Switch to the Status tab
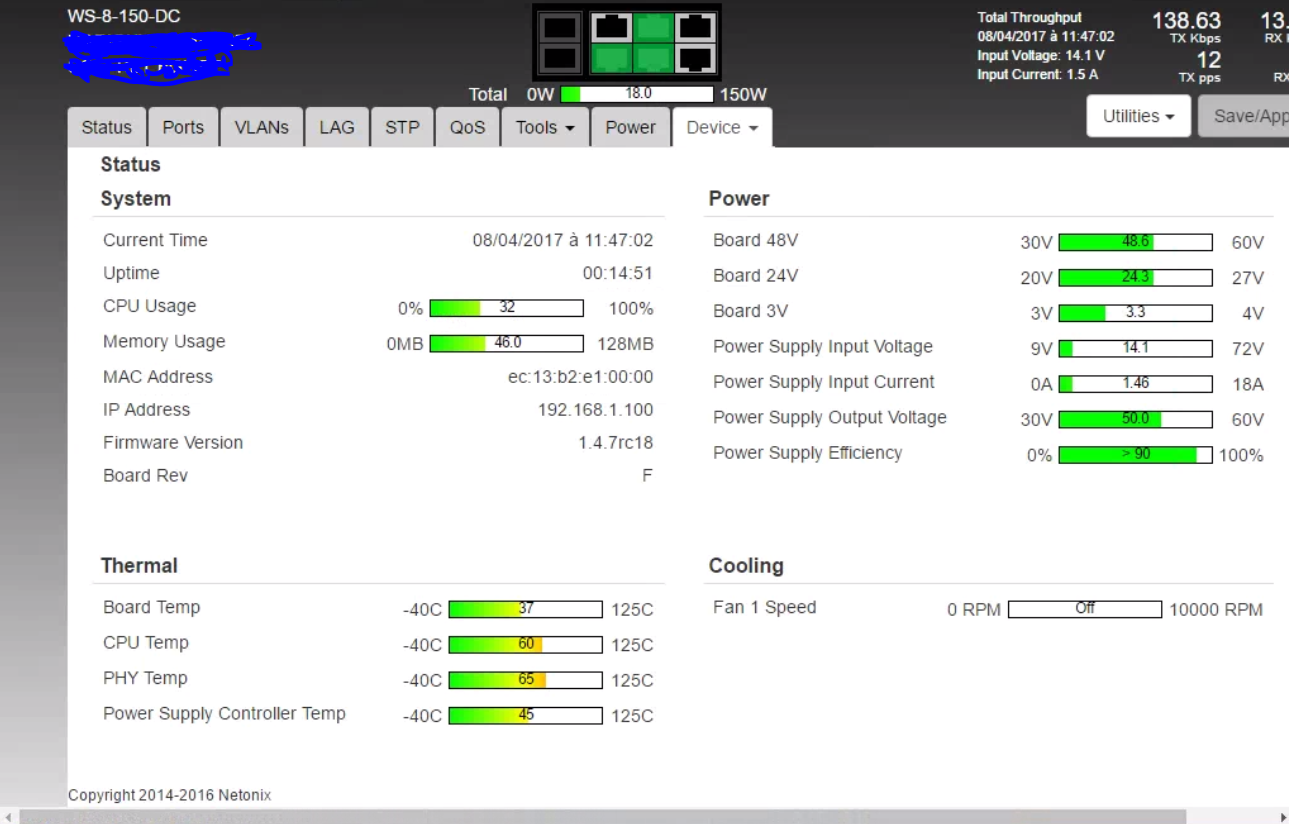 coord(106,128)
